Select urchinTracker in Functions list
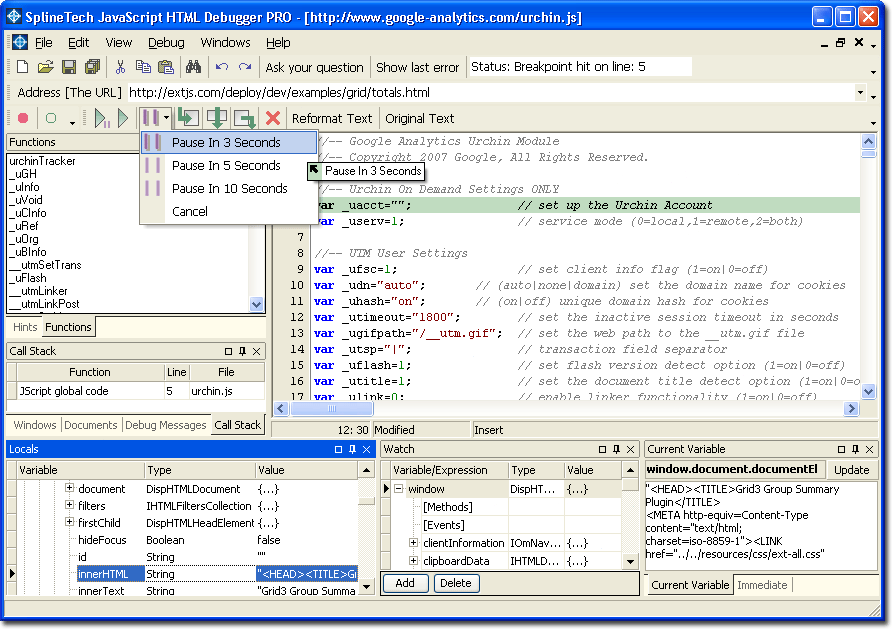The image size is (895, 631). (x=42, y=162)
